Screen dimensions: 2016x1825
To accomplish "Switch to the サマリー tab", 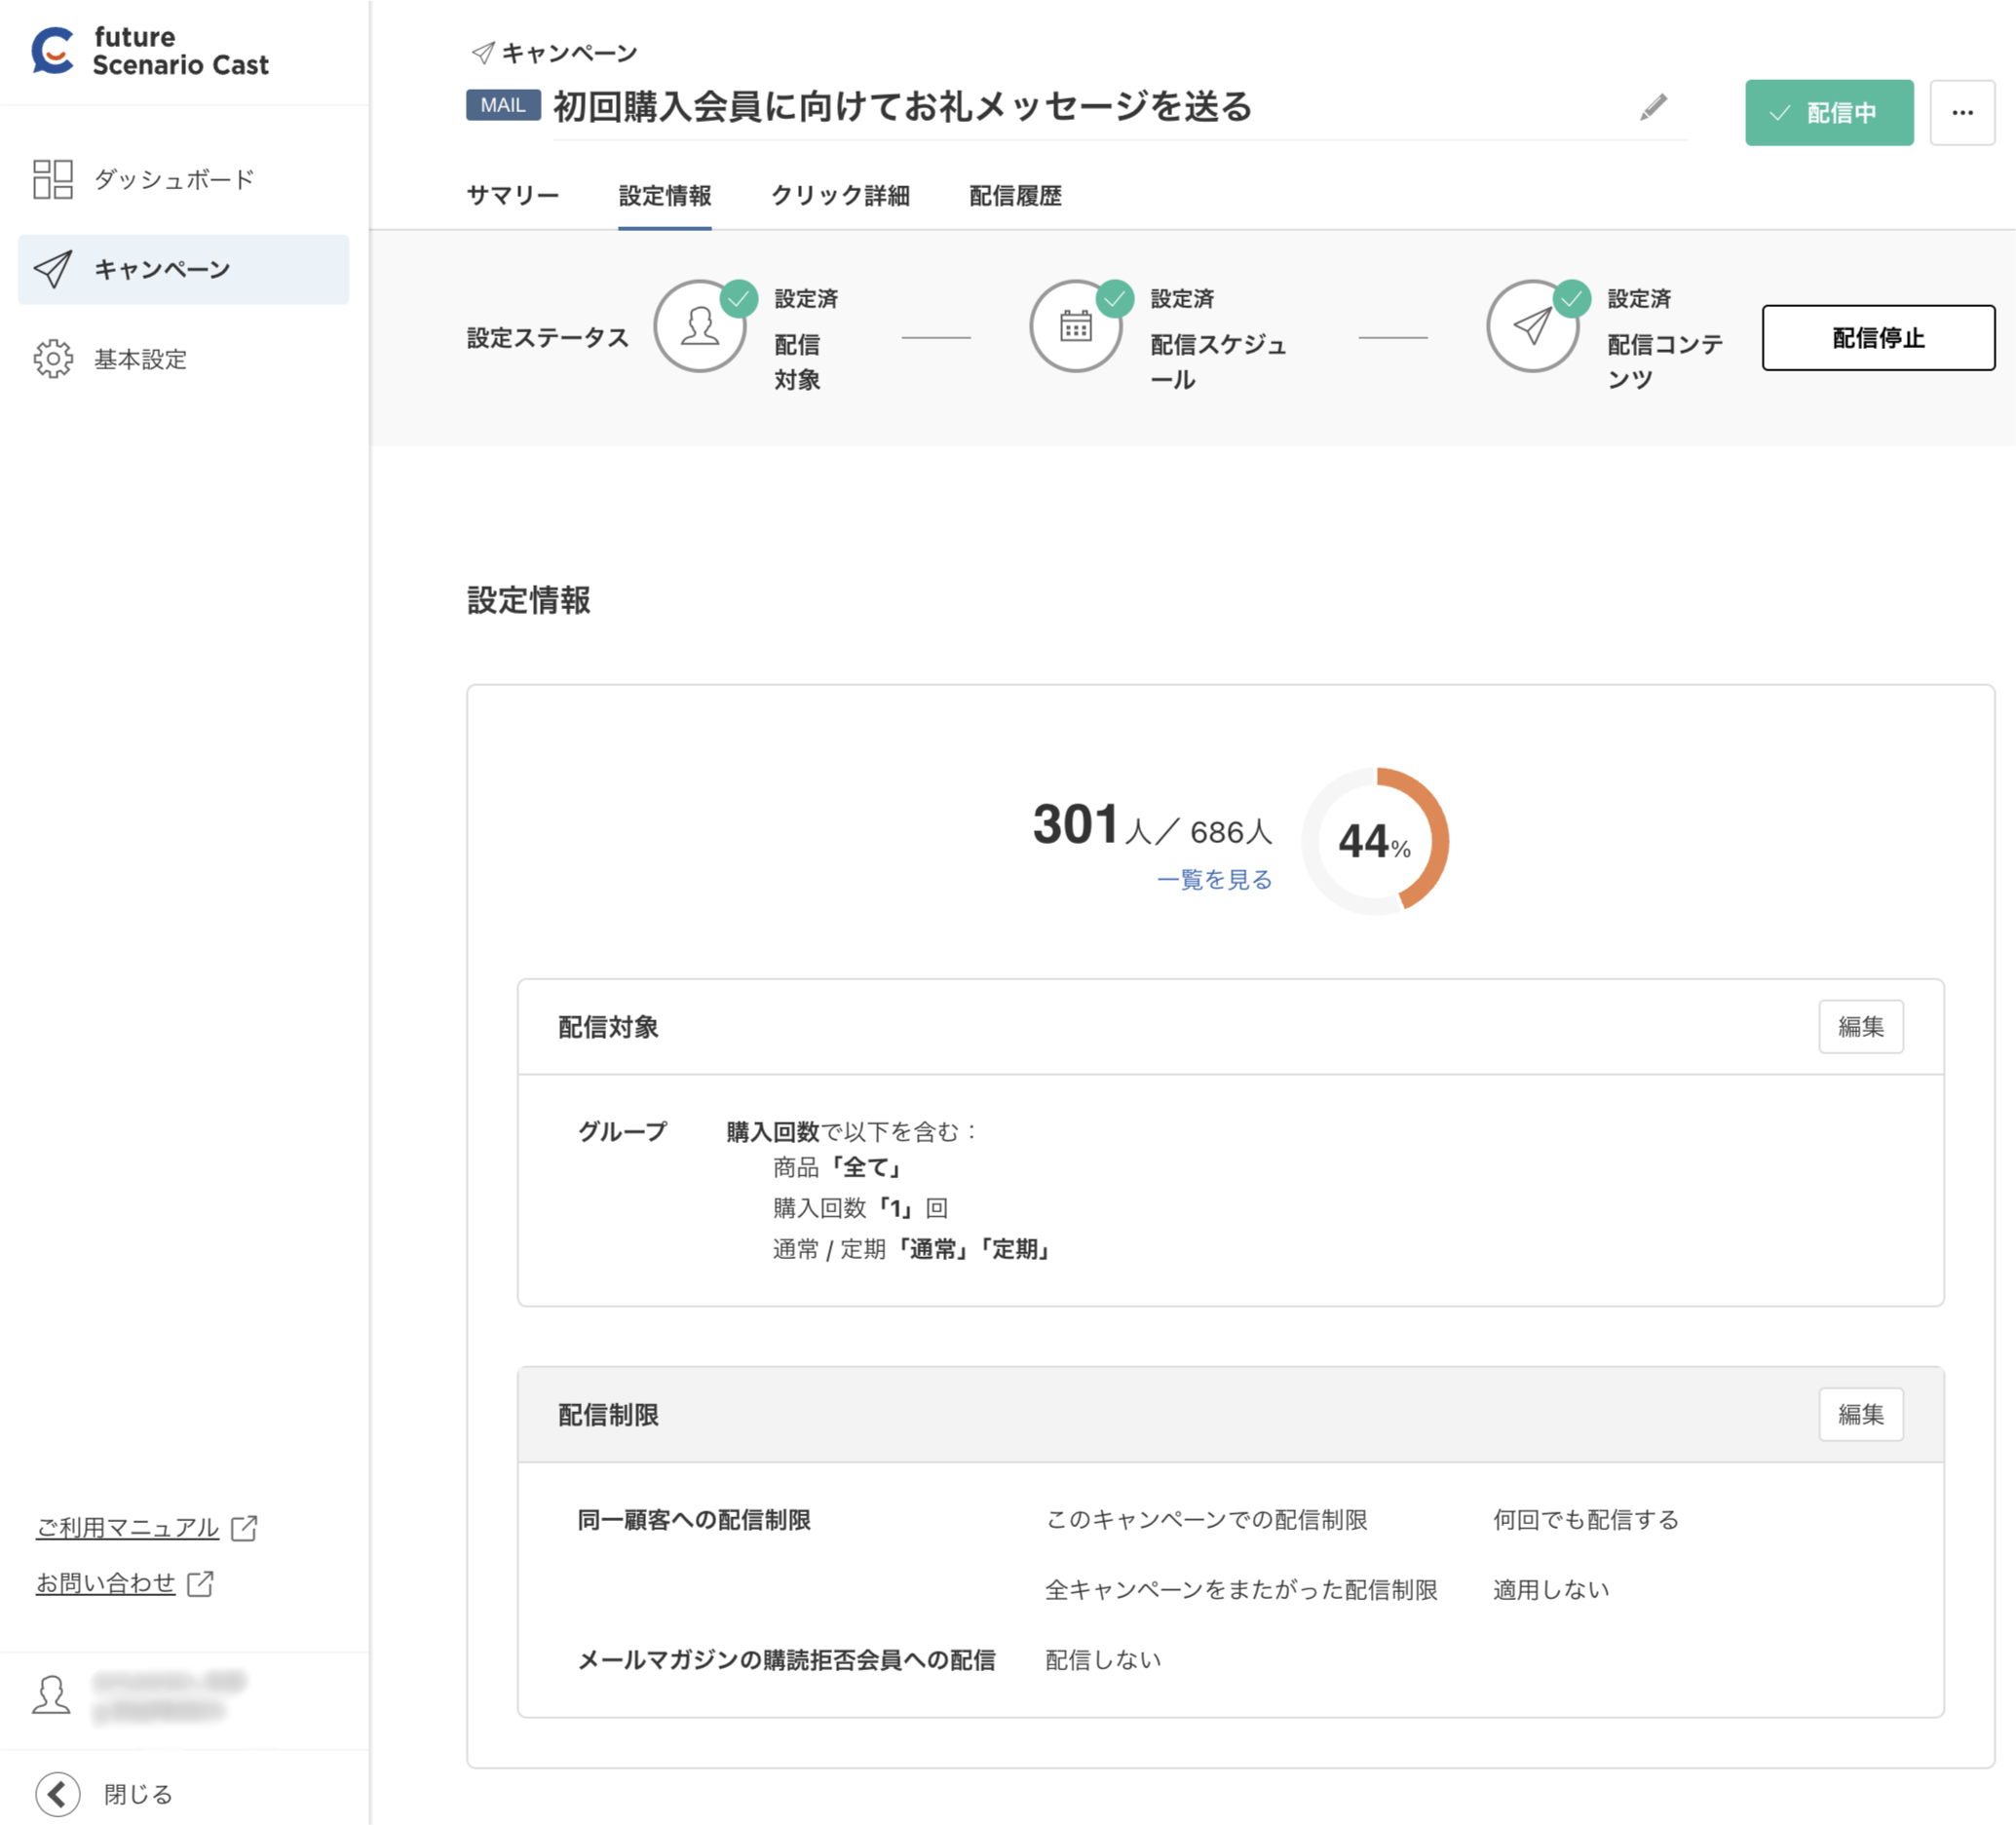I will click(x=512, y=196).
